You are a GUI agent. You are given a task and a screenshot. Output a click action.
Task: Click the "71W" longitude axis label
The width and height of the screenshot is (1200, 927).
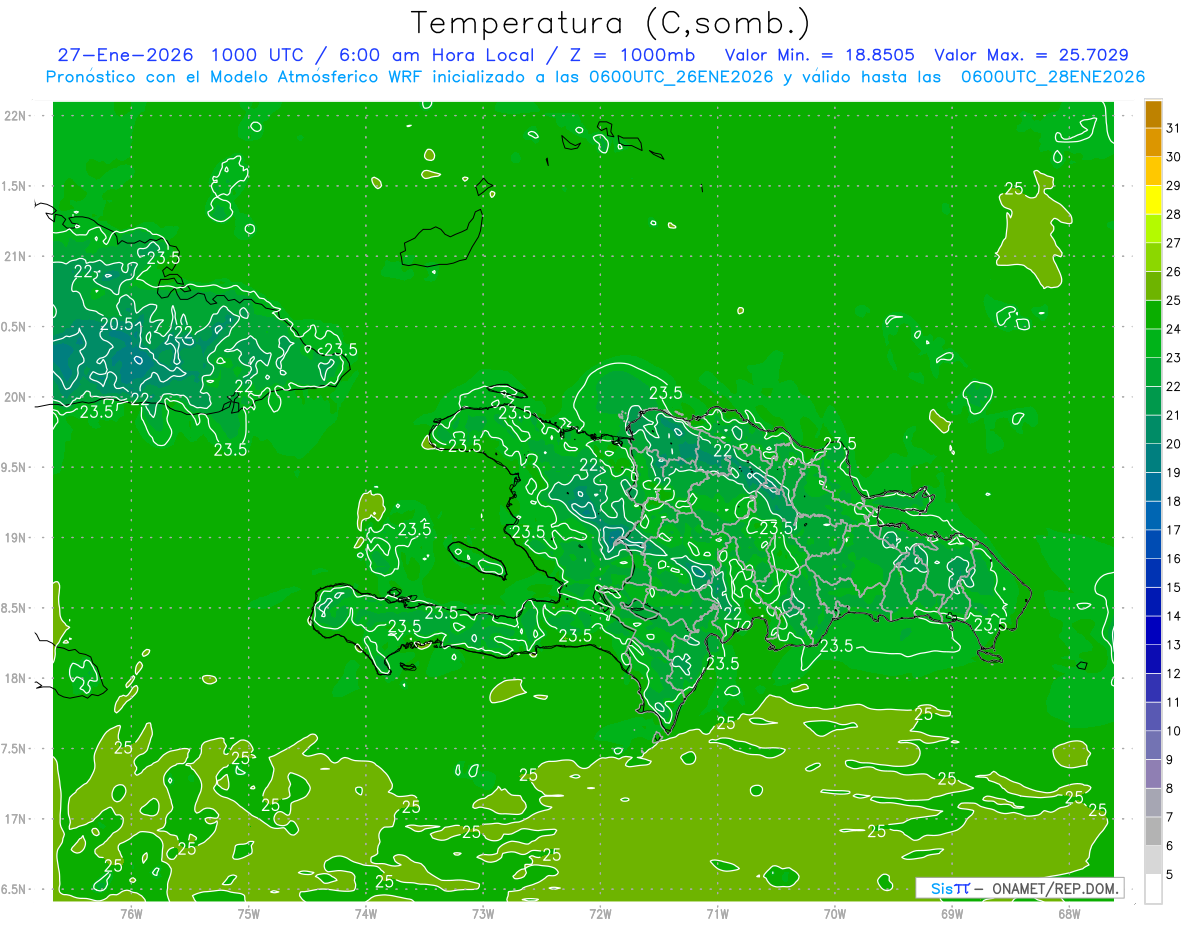tap(717, 913)
